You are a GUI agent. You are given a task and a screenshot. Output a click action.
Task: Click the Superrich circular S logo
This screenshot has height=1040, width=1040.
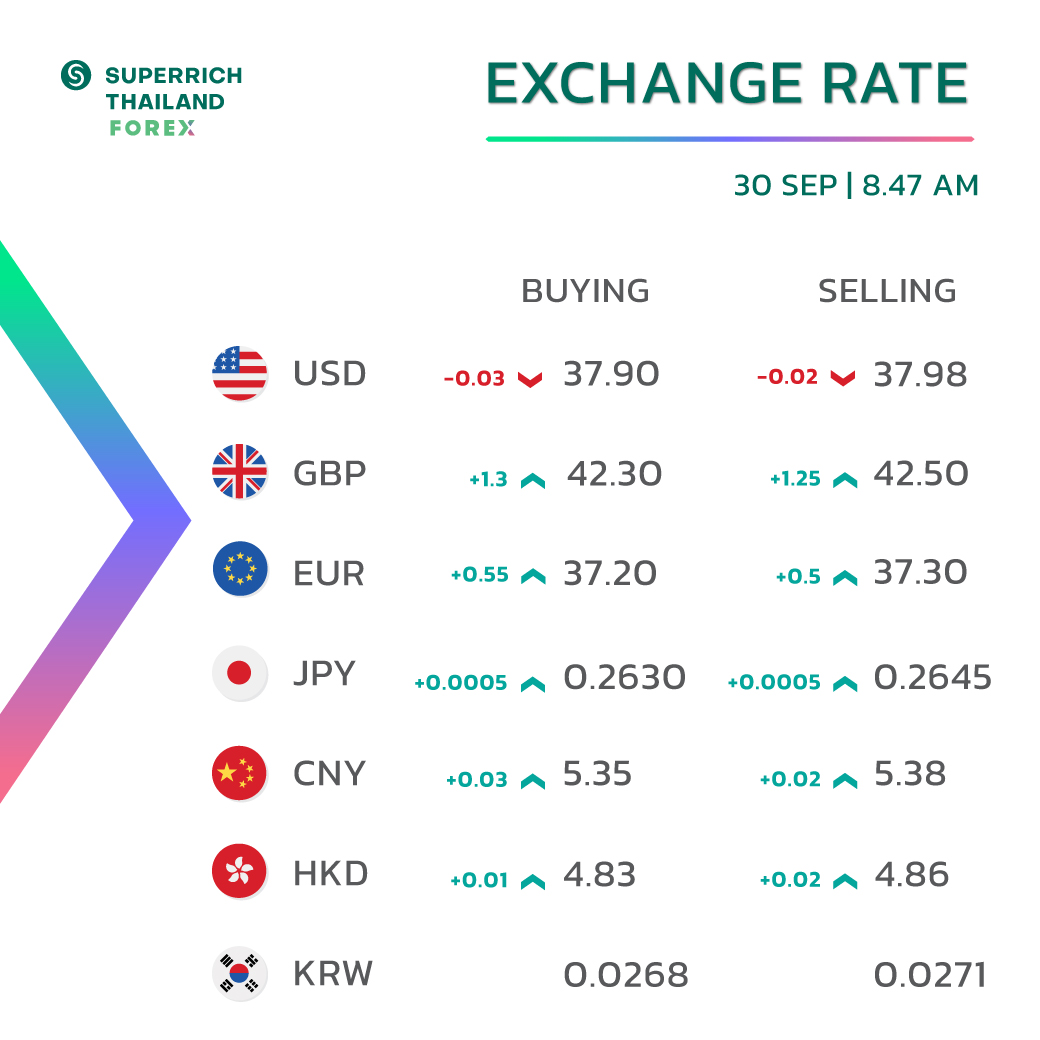(76, 75)
